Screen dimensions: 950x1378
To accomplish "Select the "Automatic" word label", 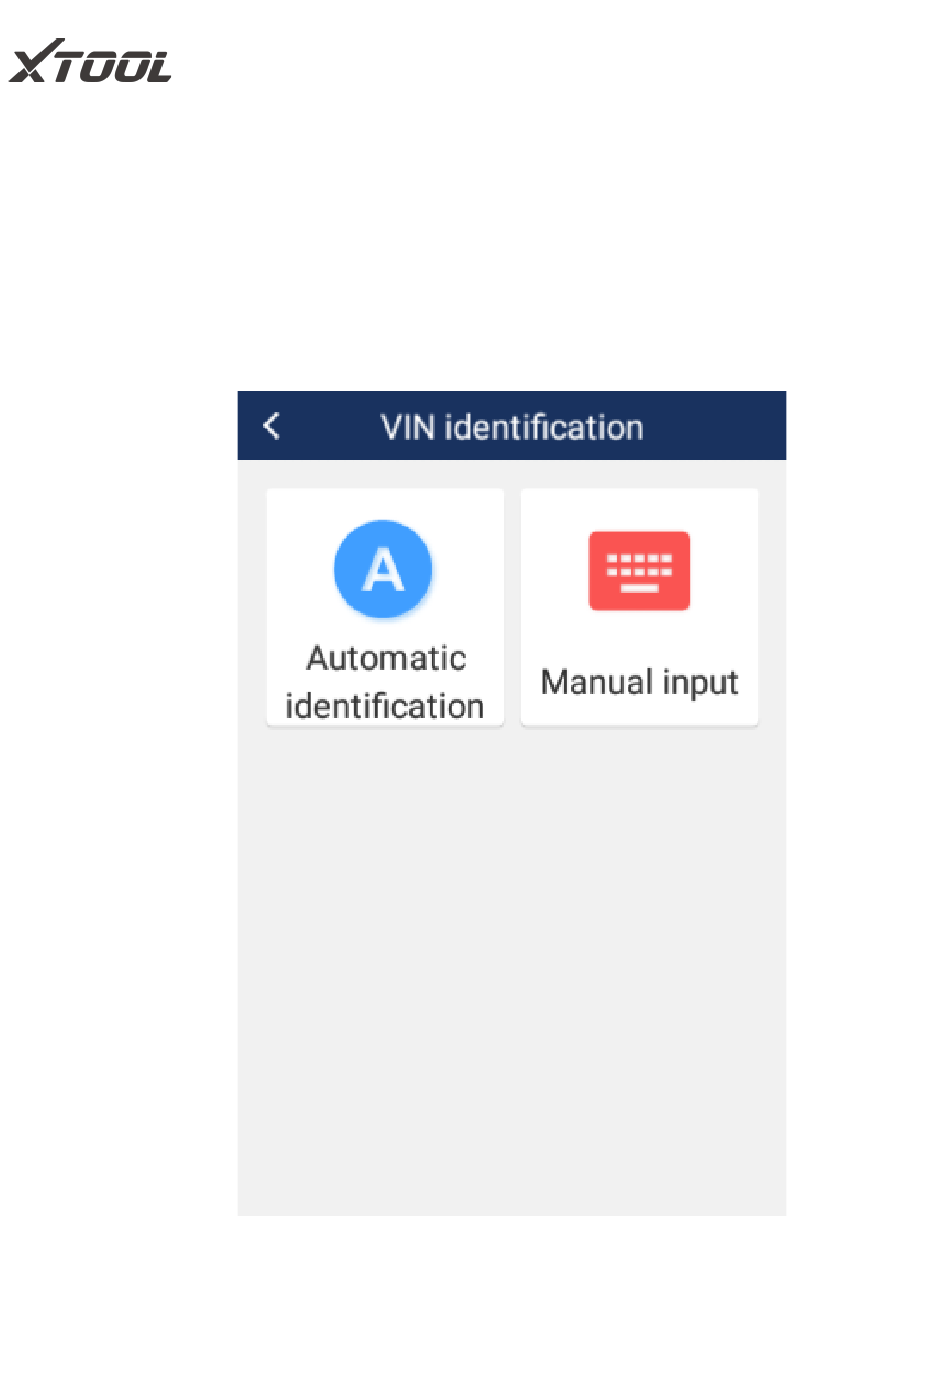I will coord(386,658).
